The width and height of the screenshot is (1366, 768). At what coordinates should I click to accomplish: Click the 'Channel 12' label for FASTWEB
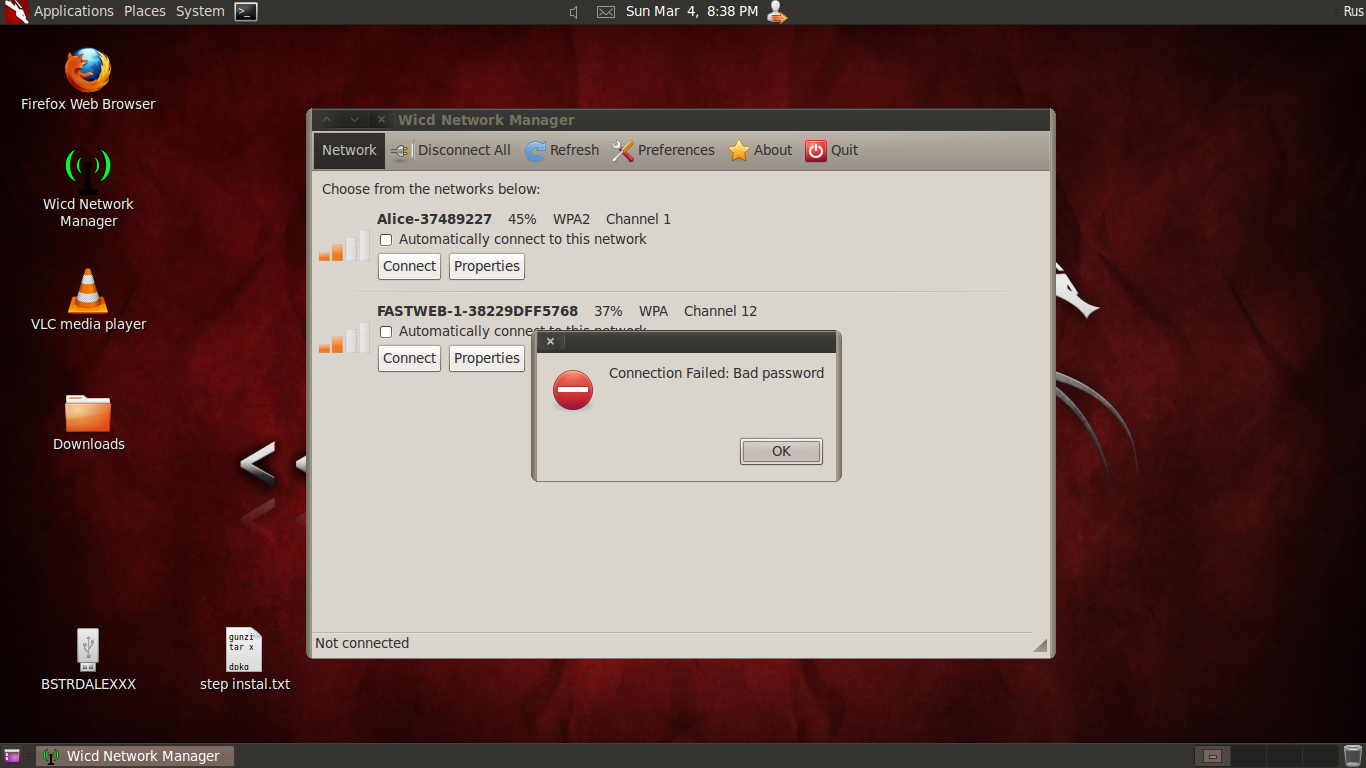click(x=720, y=311)
